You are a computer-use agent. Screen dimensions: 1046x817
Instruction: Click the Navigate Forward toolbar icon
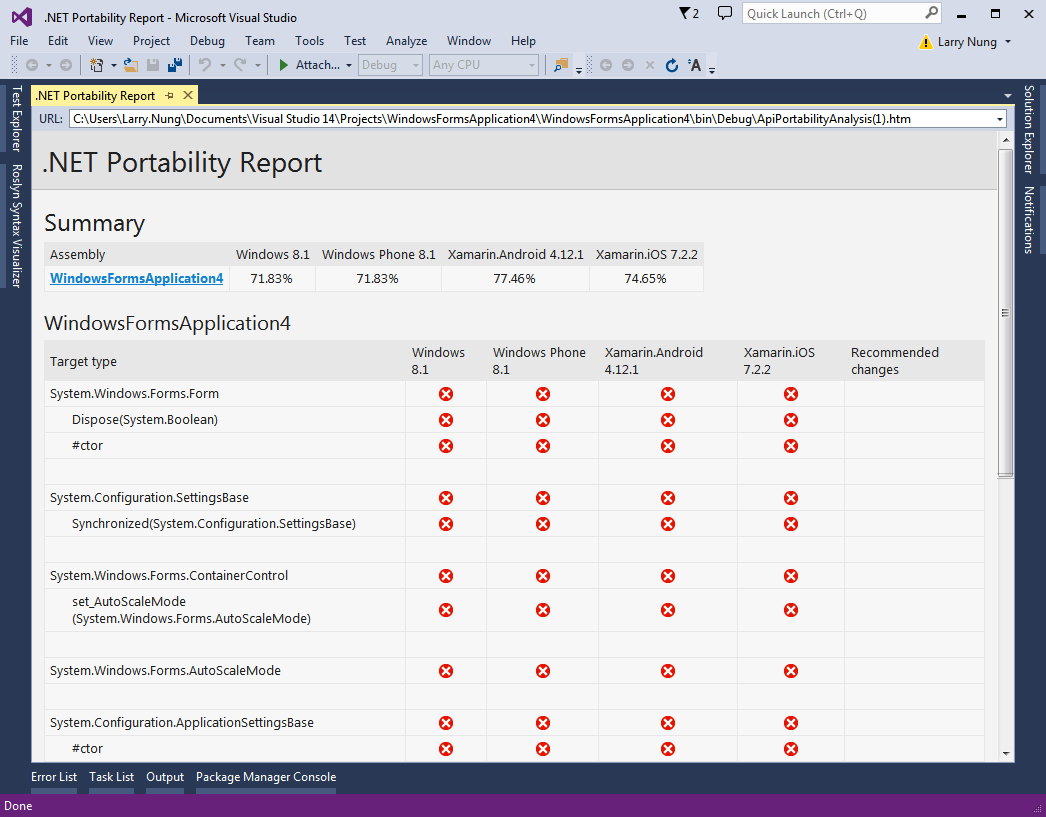66,65
